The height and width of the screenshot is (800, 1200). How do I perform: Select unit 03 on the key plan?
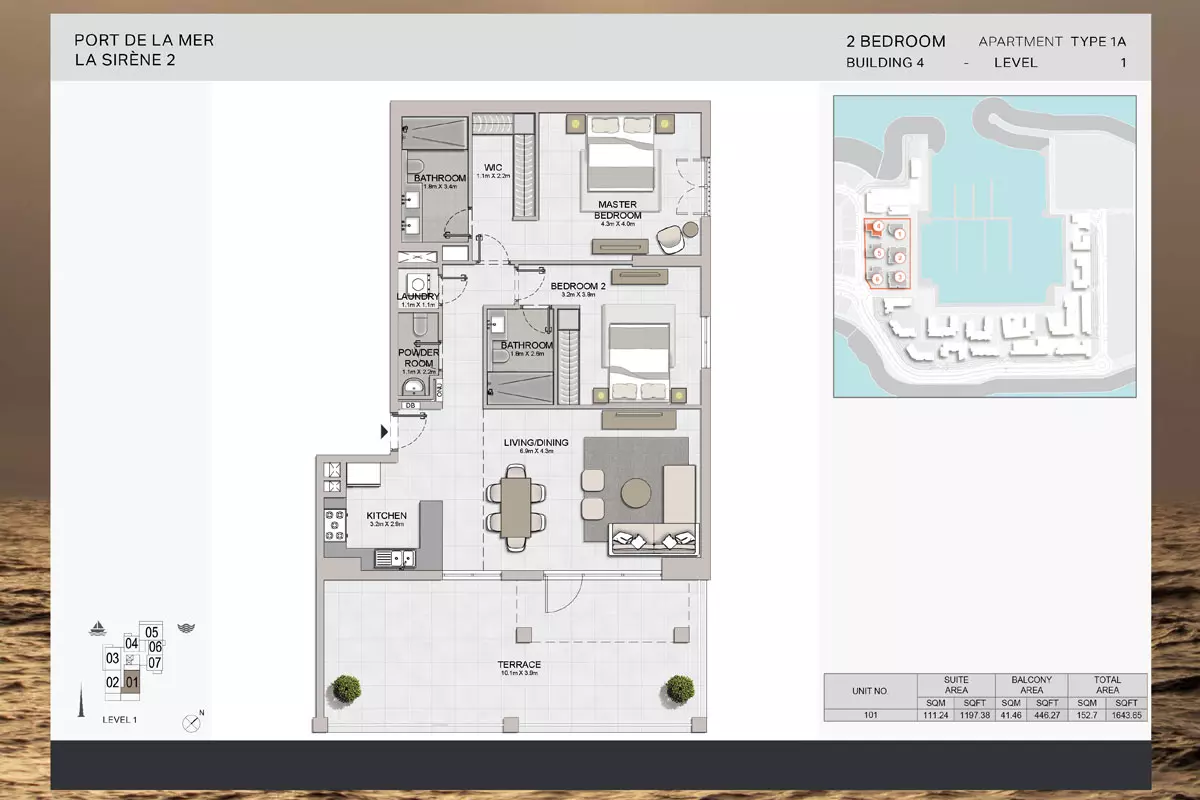112,659
